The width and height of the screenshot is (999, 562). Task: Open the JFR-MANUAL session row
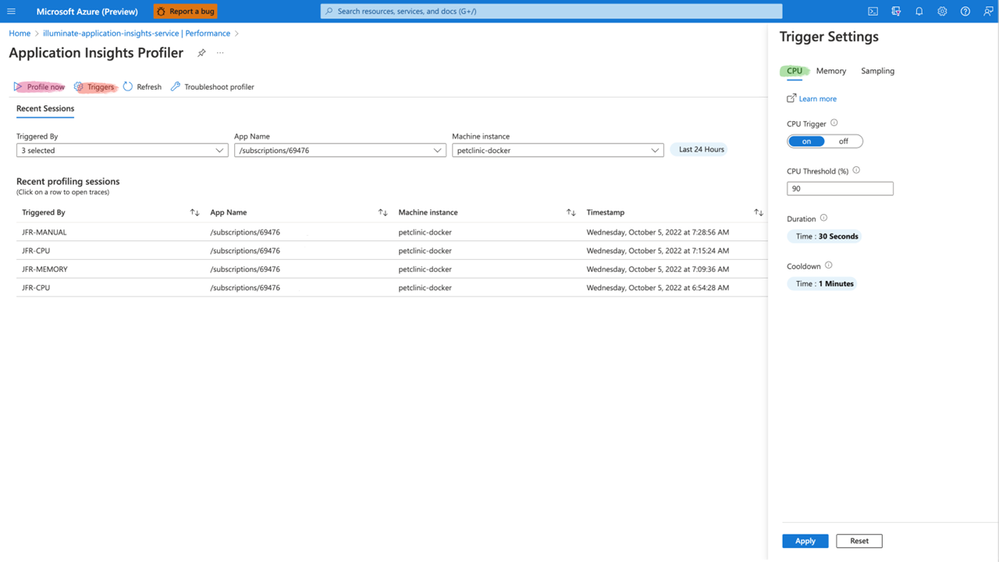[x=391, y=232]
